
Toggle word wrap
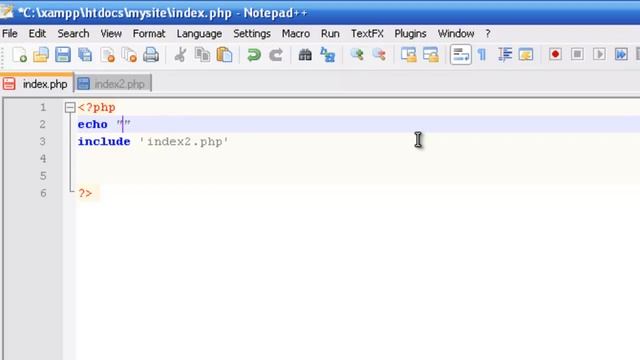click(x=461, y=55)
